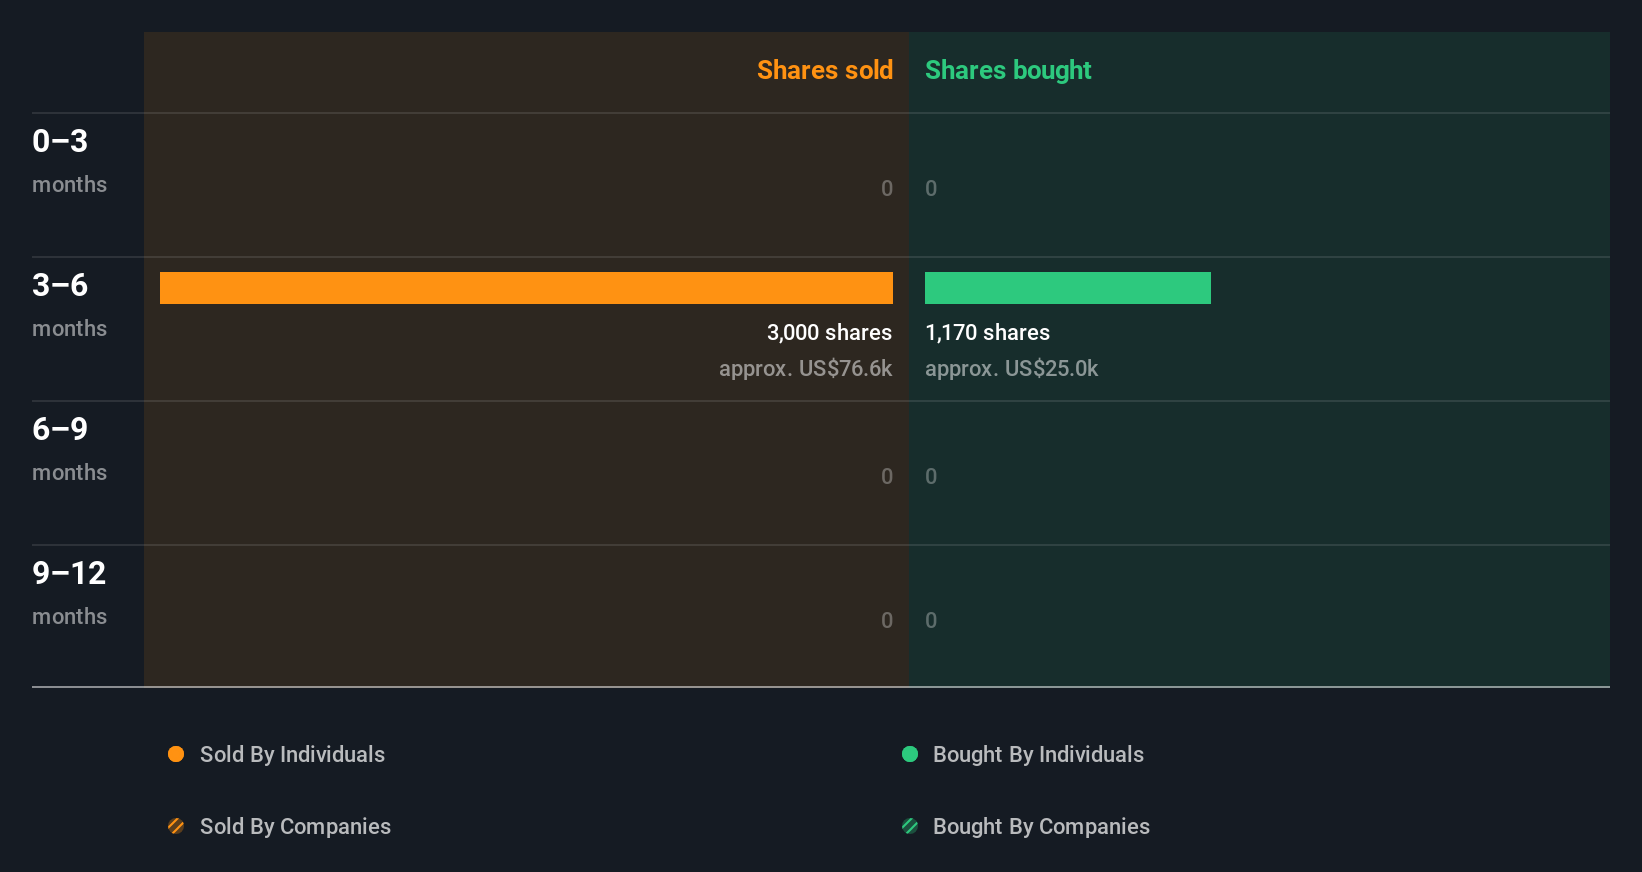The height and width of the screenshot is (872, 1642).
Task: Click the bought 0 value in 0–3 months row
Action: coord(931,188)
